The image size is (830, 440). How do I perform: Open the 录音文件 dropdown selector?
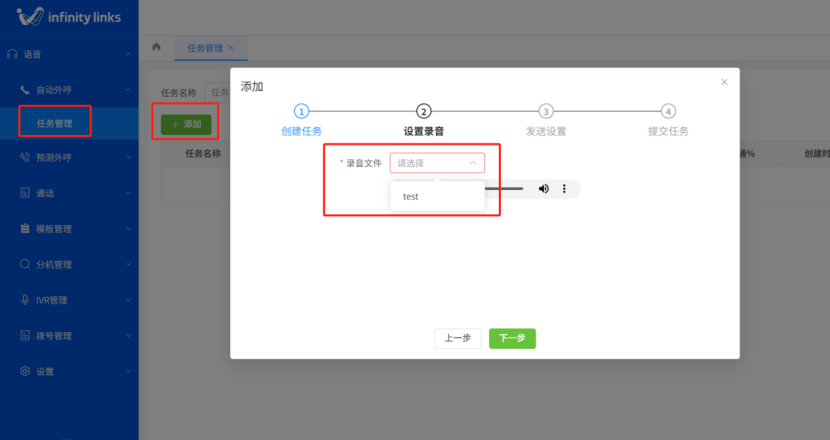pos(436,163)
